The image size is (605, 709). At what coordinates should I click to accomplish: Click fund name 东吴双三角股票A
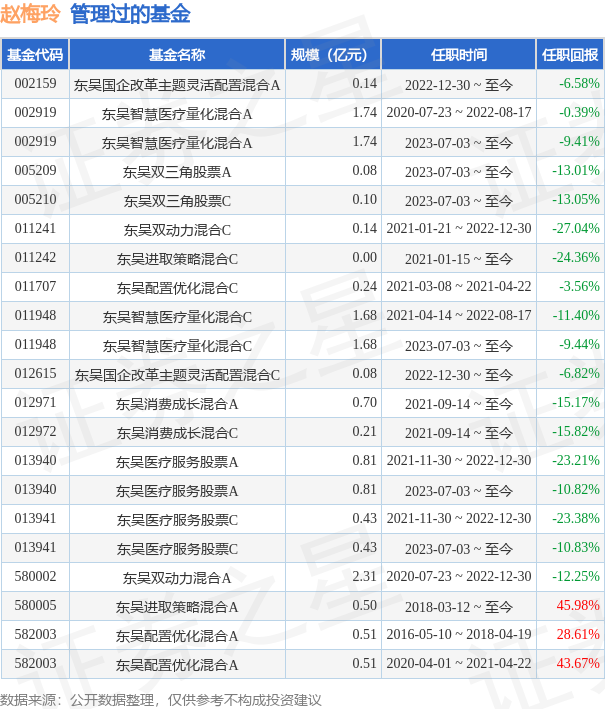[177, 172]
